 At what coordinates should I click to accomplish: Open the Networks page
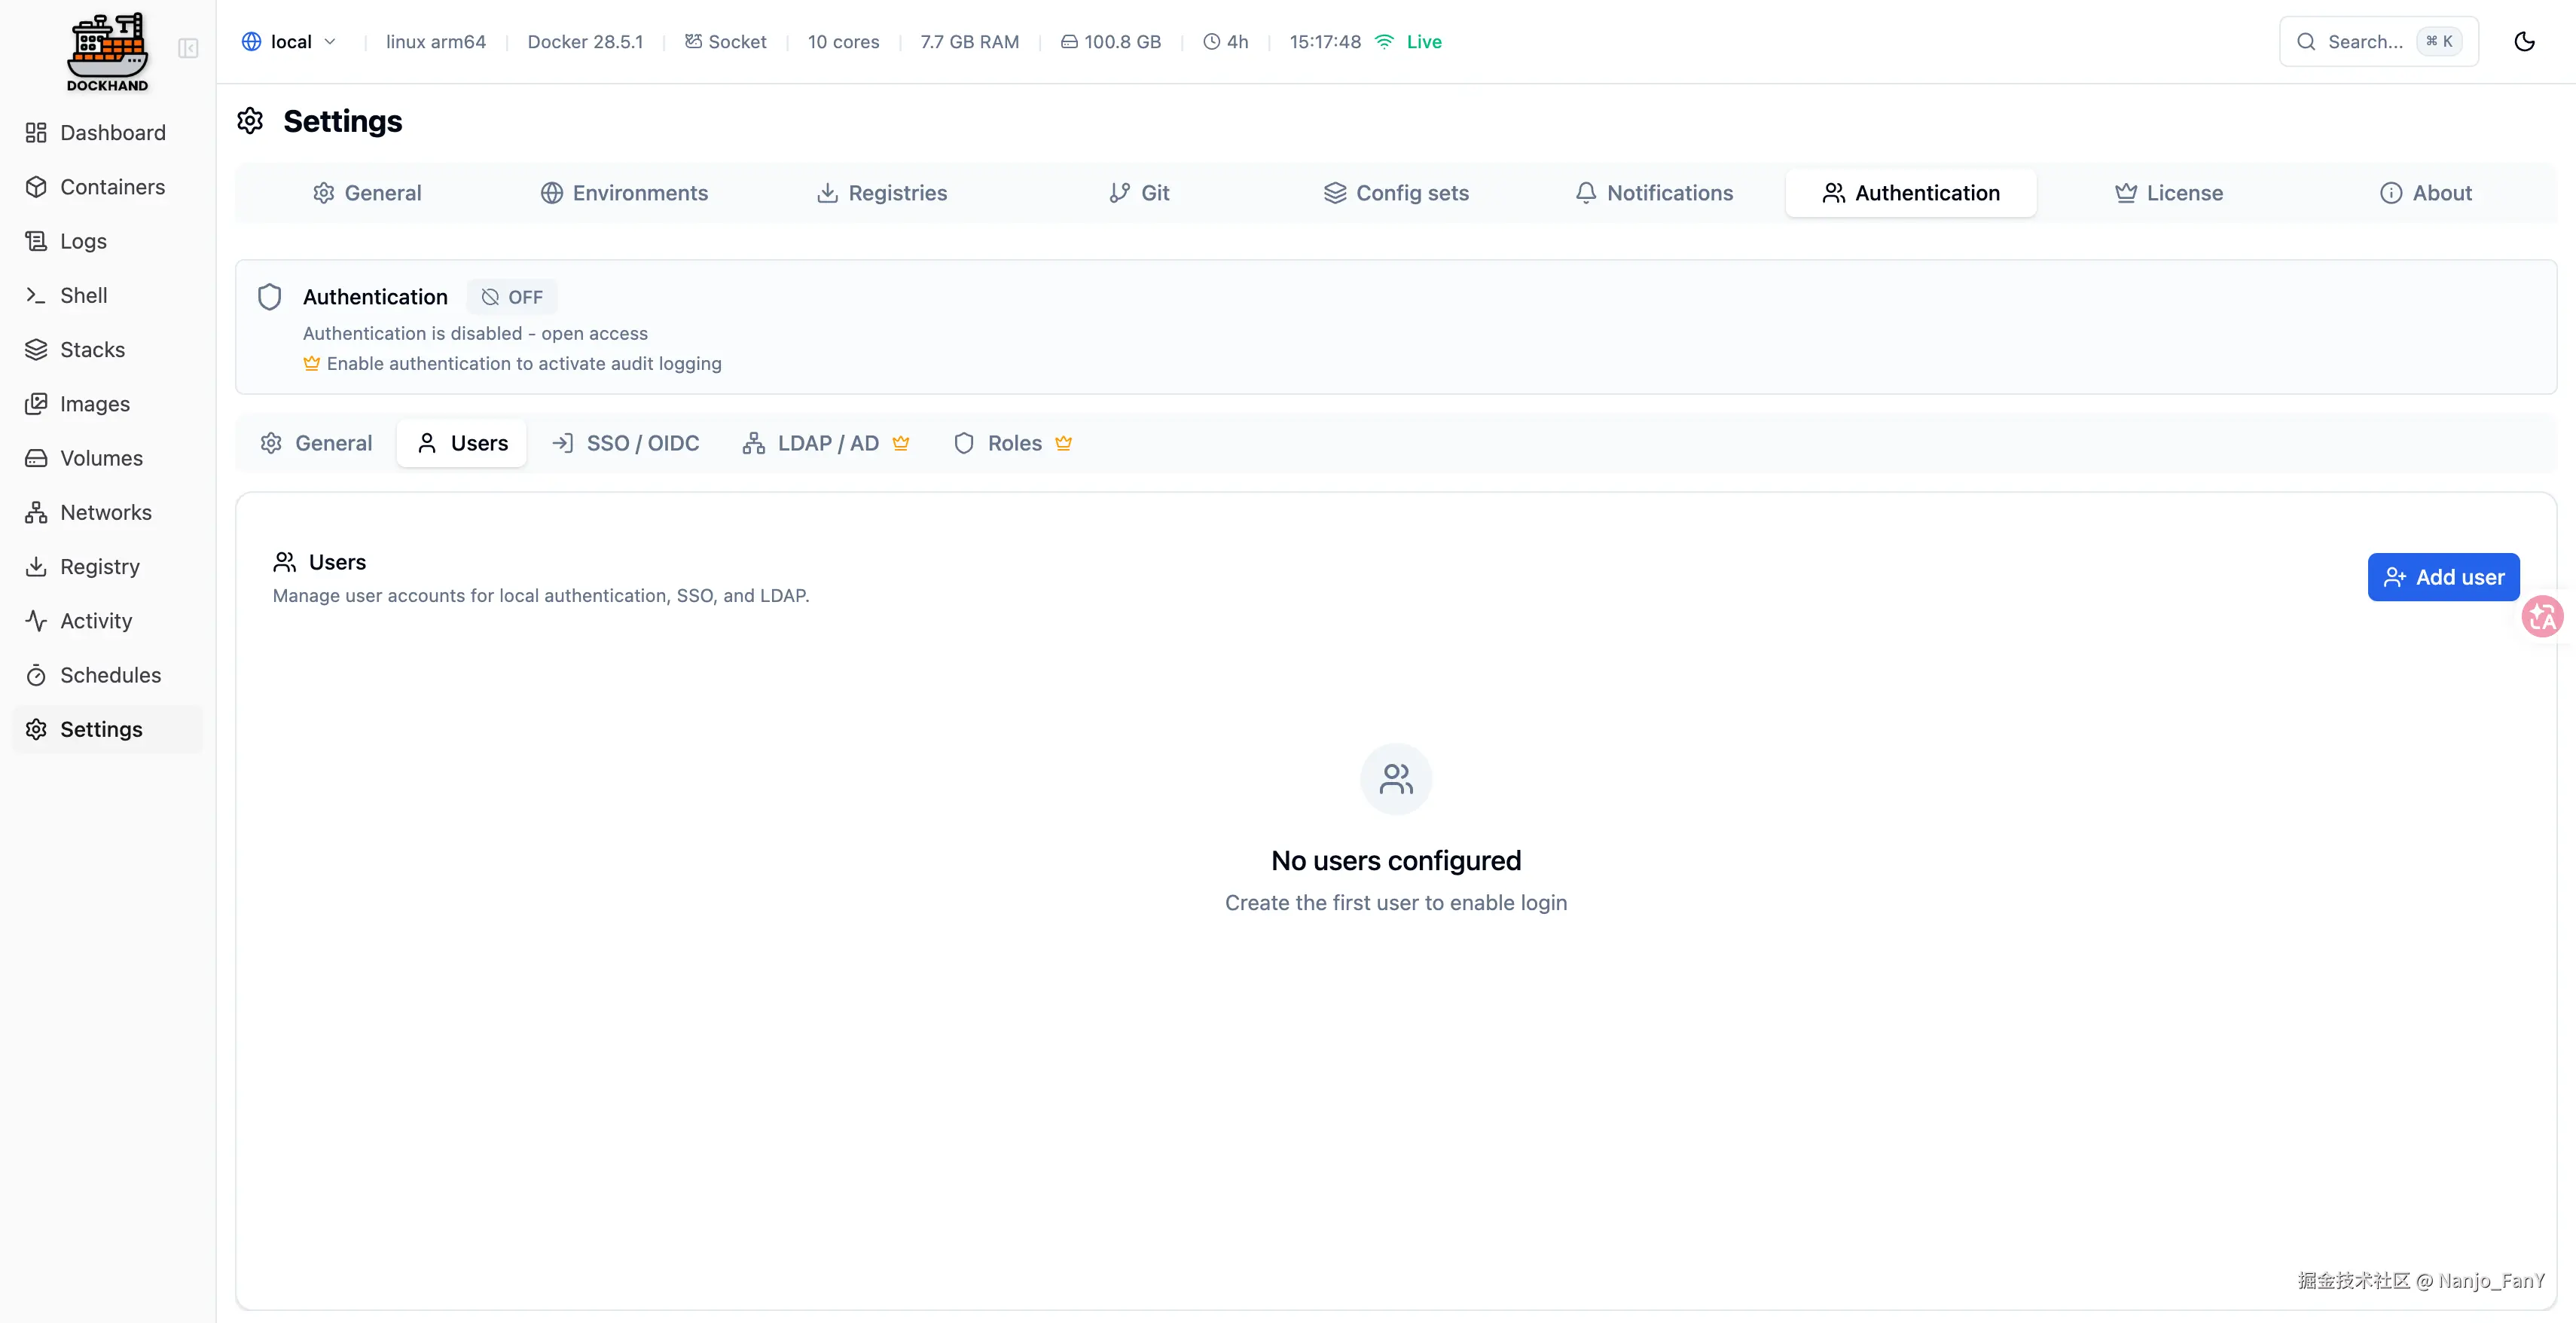point(105,512)
